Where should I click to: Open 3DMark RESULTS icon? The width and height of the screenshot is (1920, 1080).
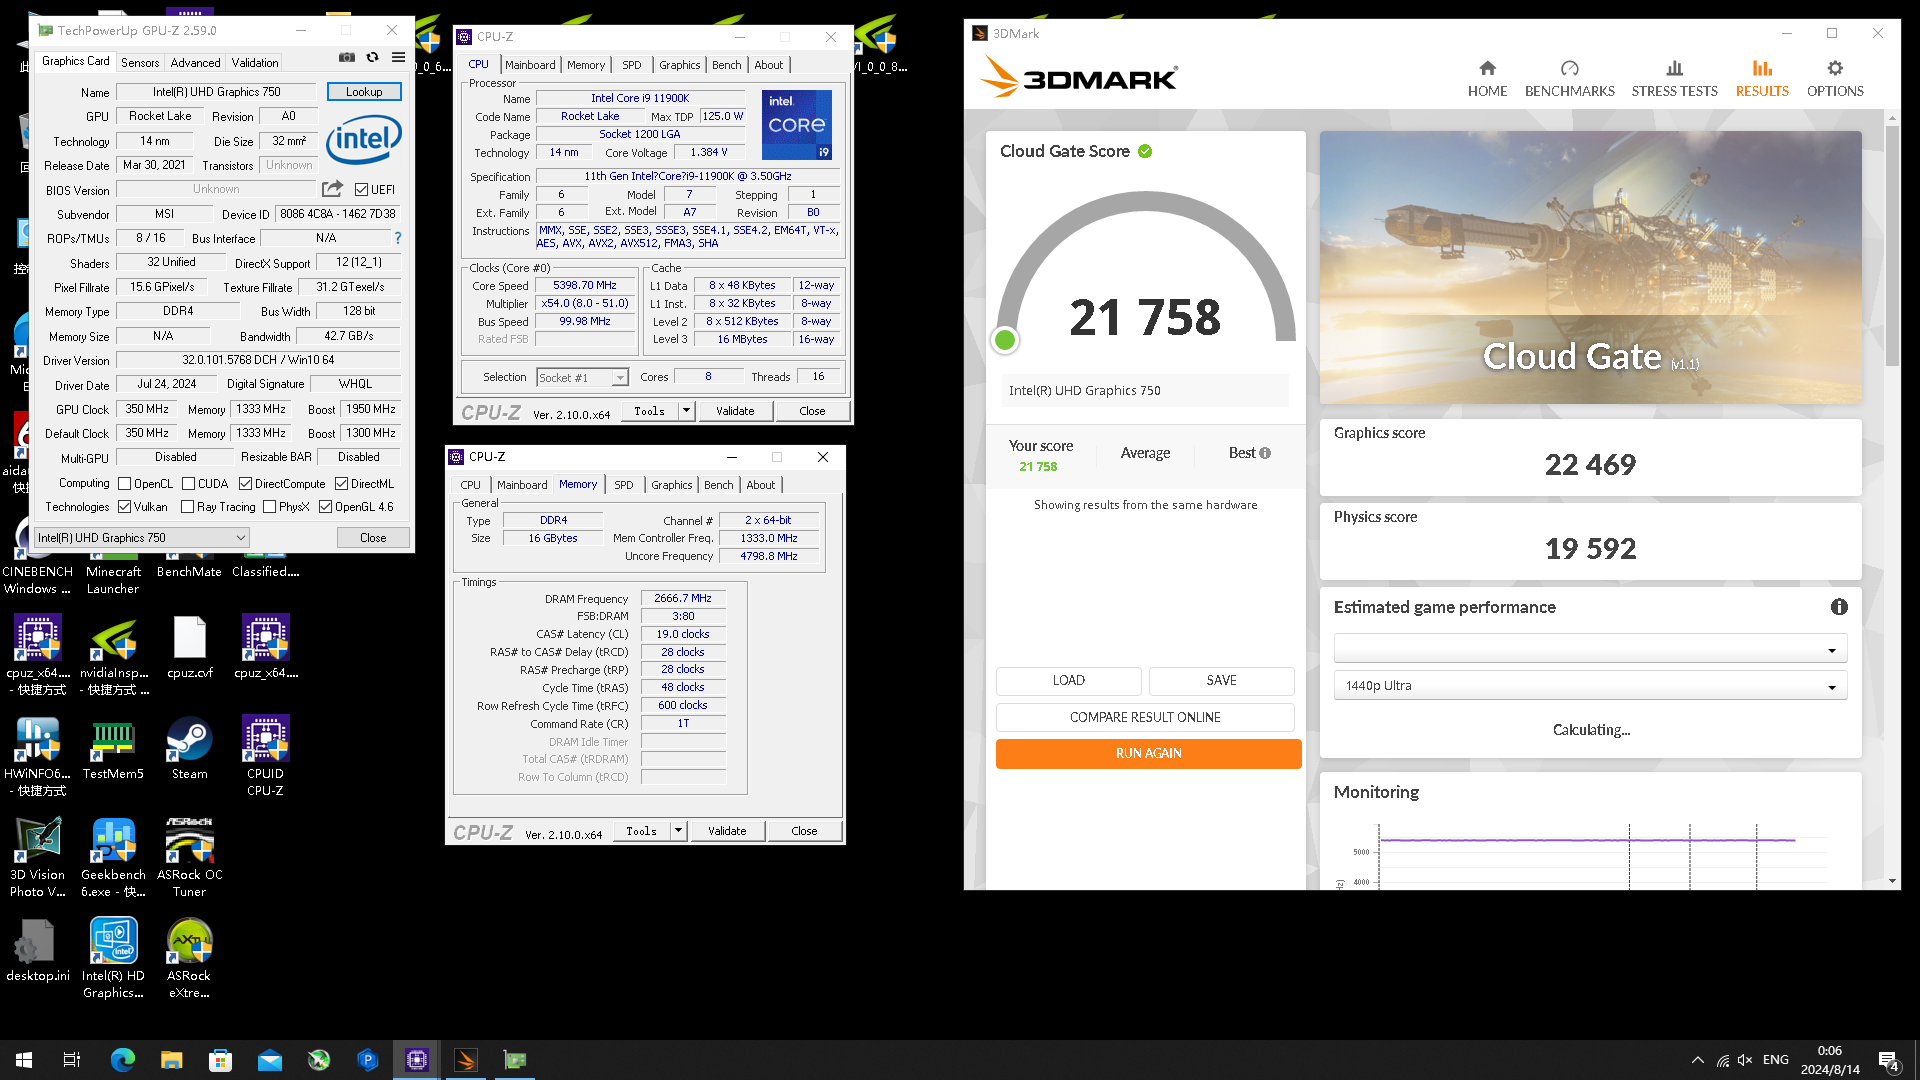click(1762, 68)
